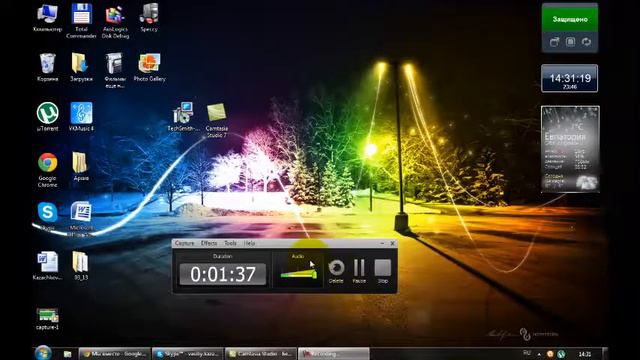Stop the recording
This screenshot has width=640, height=360.
[x=383, y=271]
